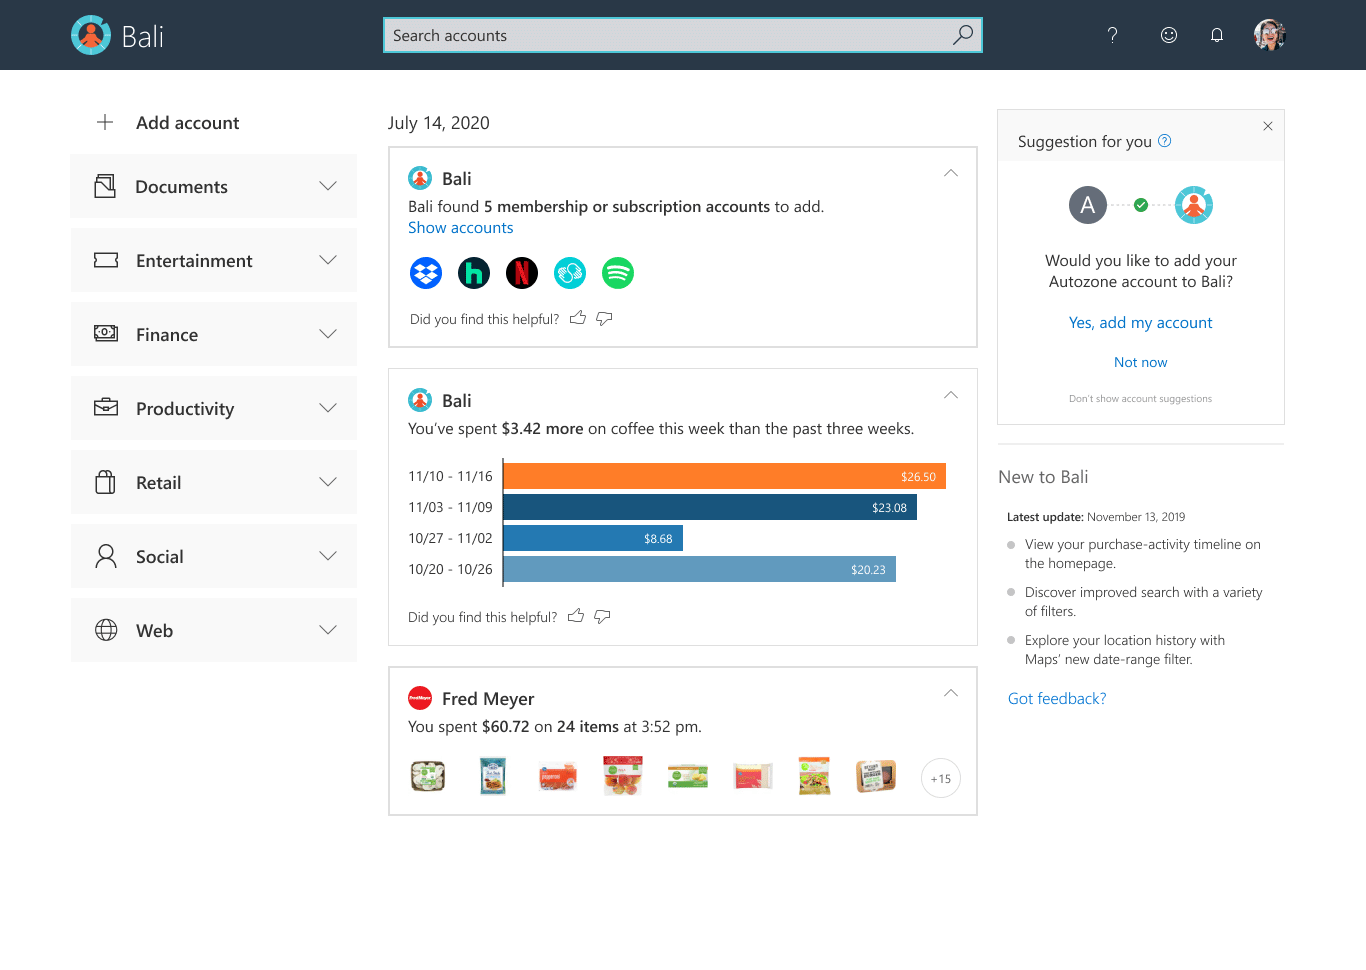Select the orange 11/10 - 11/16 bar
Viewport: 1366px width, 970px height.
[724, 477]
